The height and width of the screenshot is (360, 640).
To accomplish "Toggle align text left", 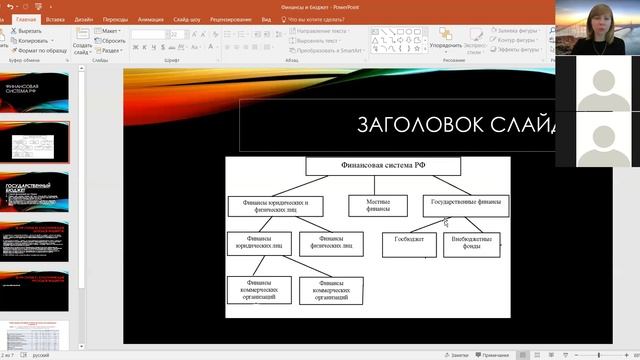I will tap(227, 47).
